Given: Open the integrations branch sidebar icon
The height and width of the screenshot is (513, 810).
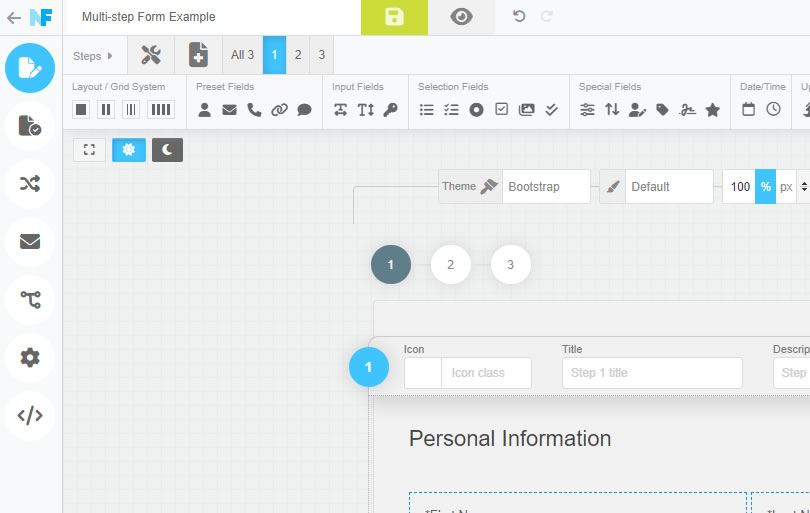Looking at the screenshot, I should tap(30, 299).
